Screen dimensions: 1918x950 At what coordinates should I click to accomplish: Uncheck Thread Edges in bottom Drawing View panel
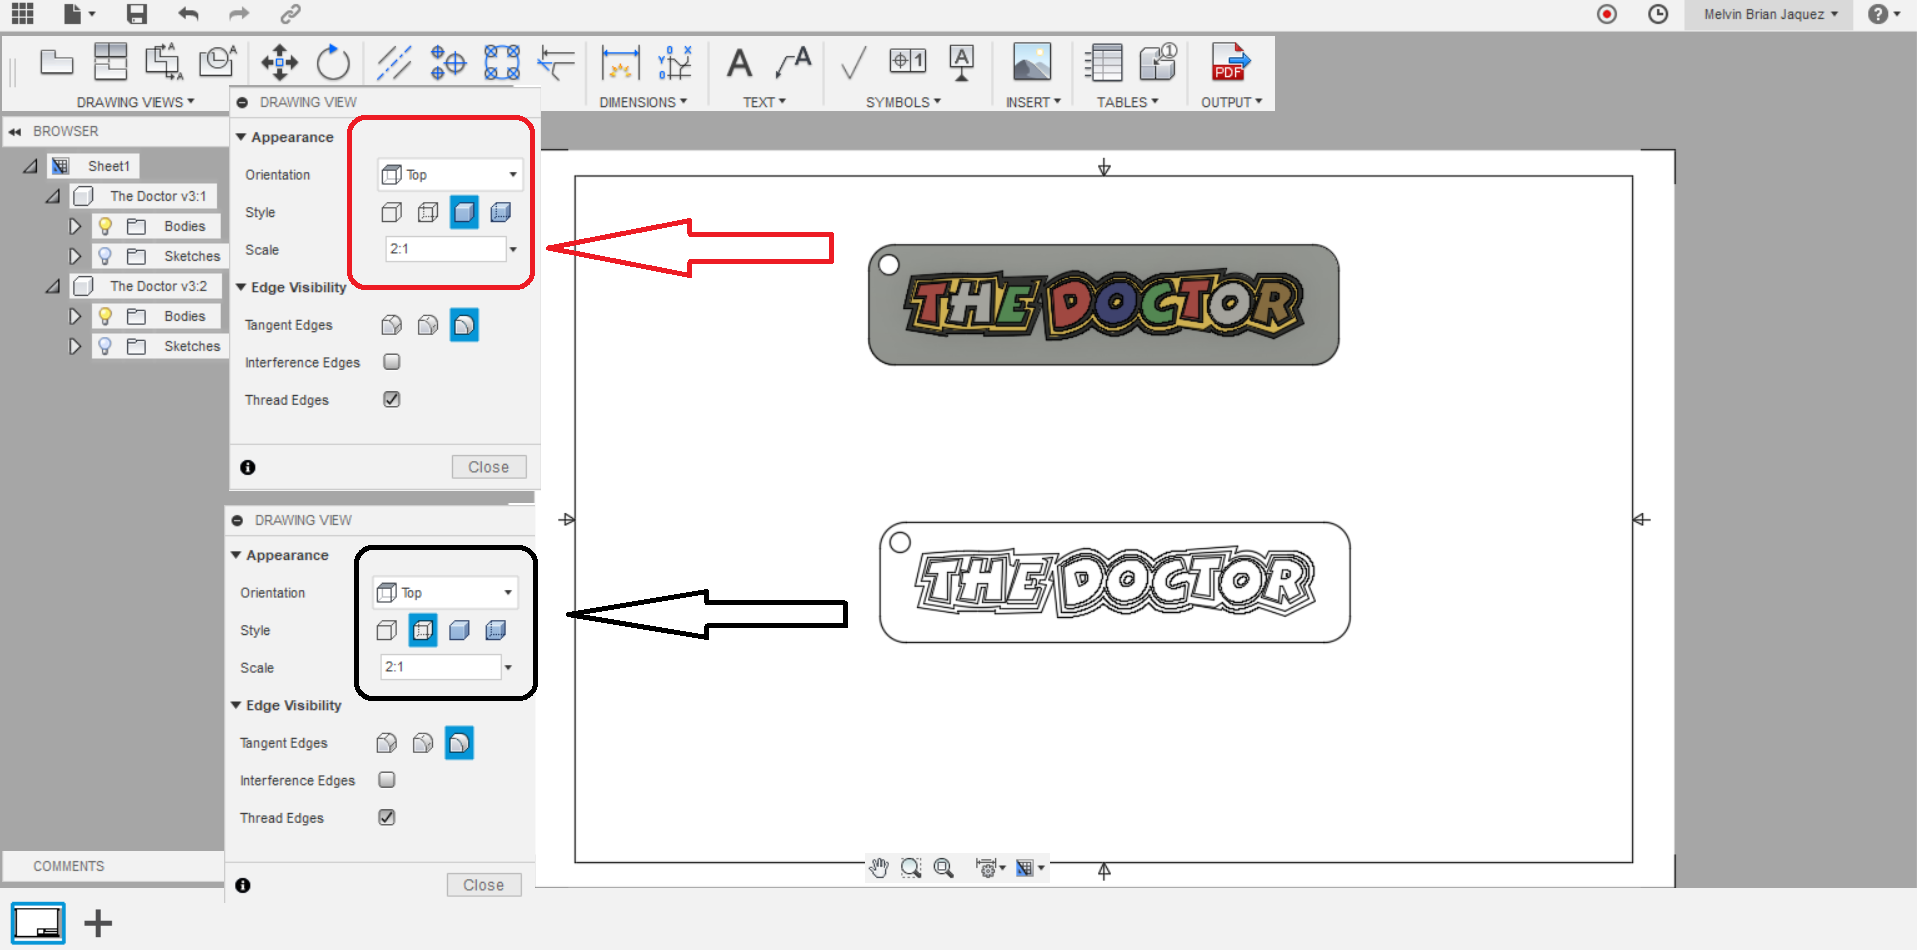[386, 817]
